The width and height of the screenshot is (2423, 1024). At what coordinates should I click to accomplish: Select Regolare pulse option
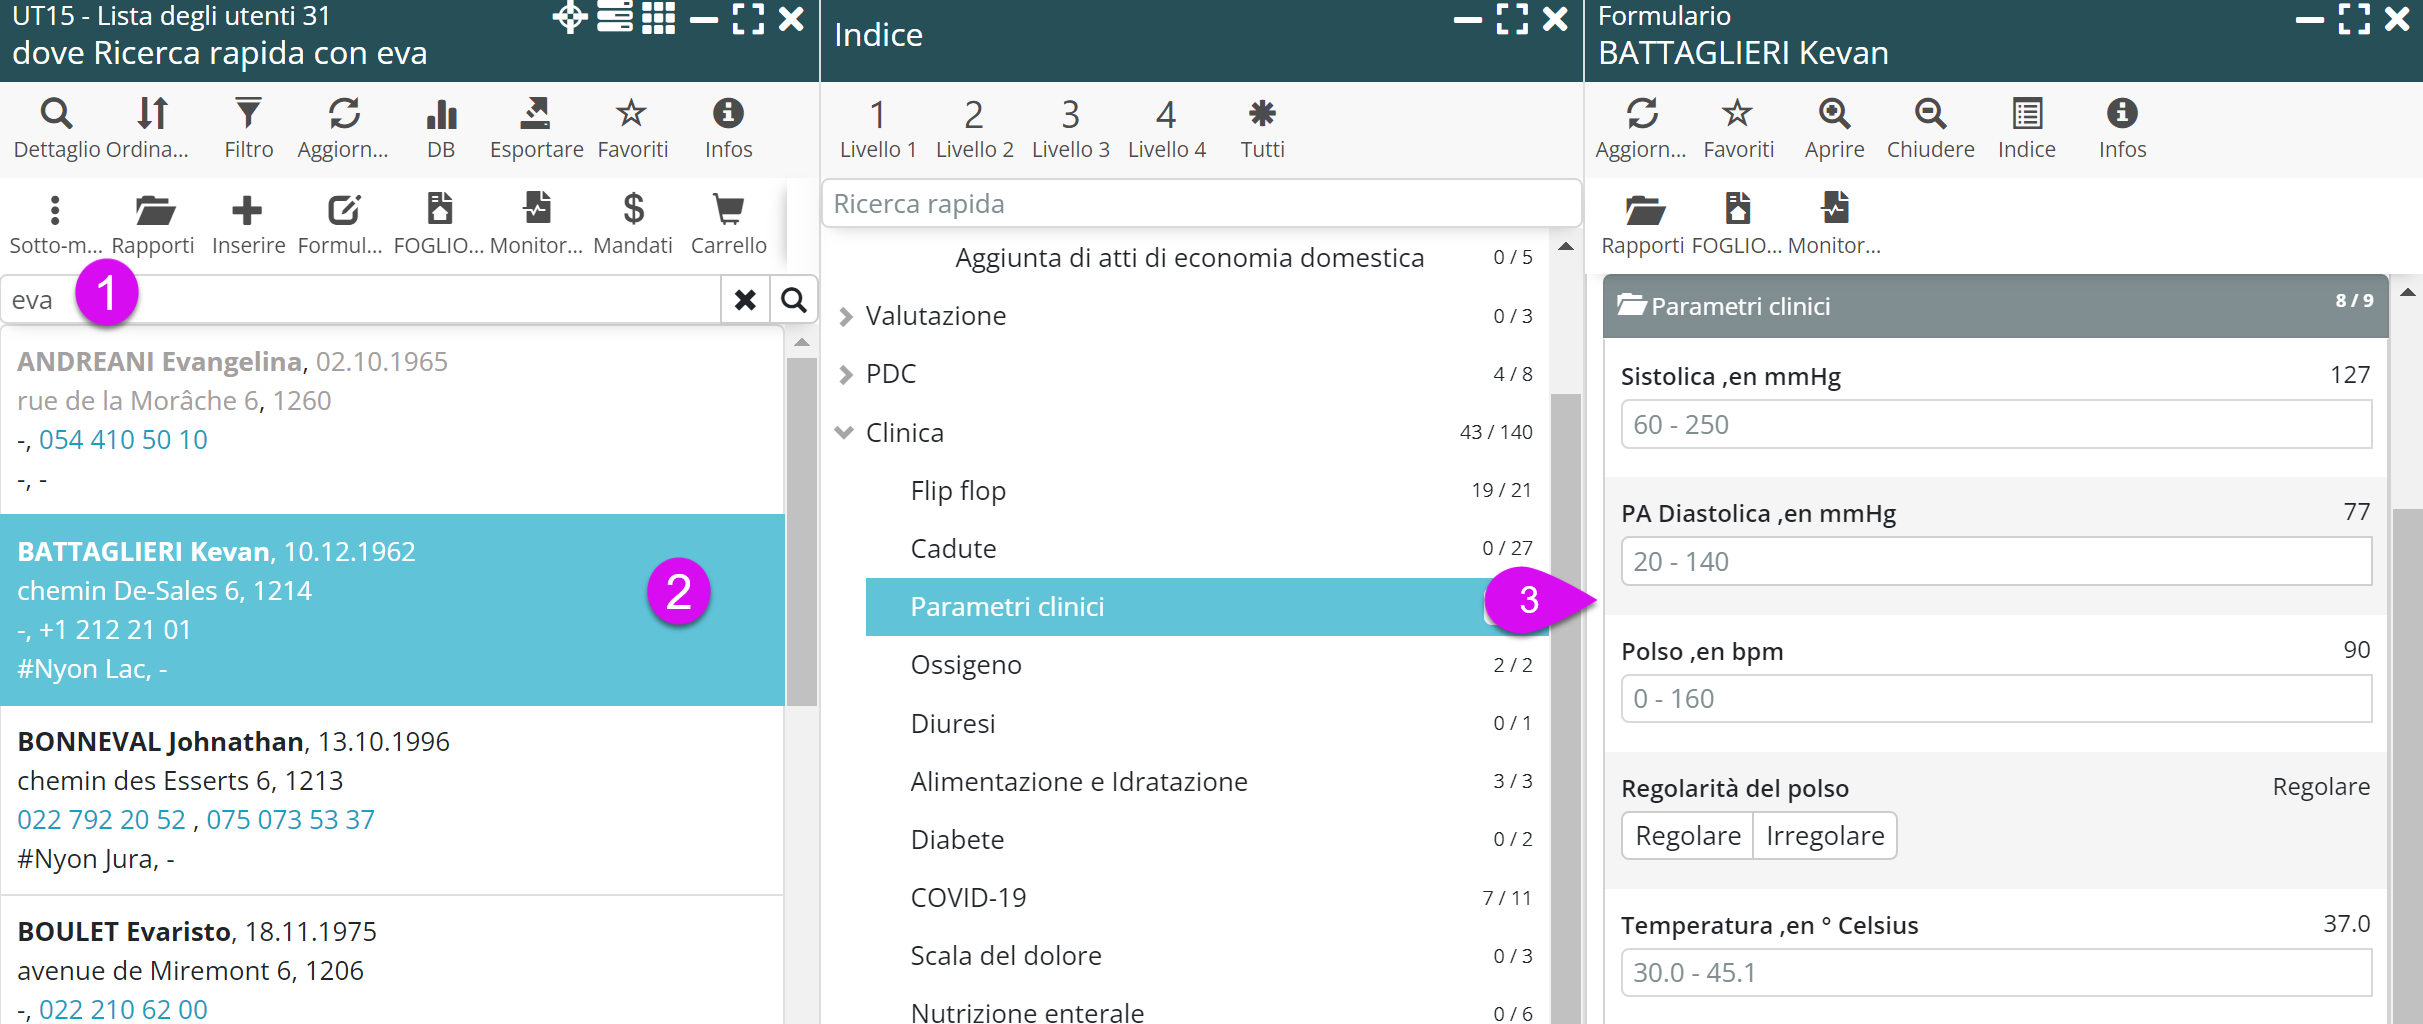[1687, 836]
